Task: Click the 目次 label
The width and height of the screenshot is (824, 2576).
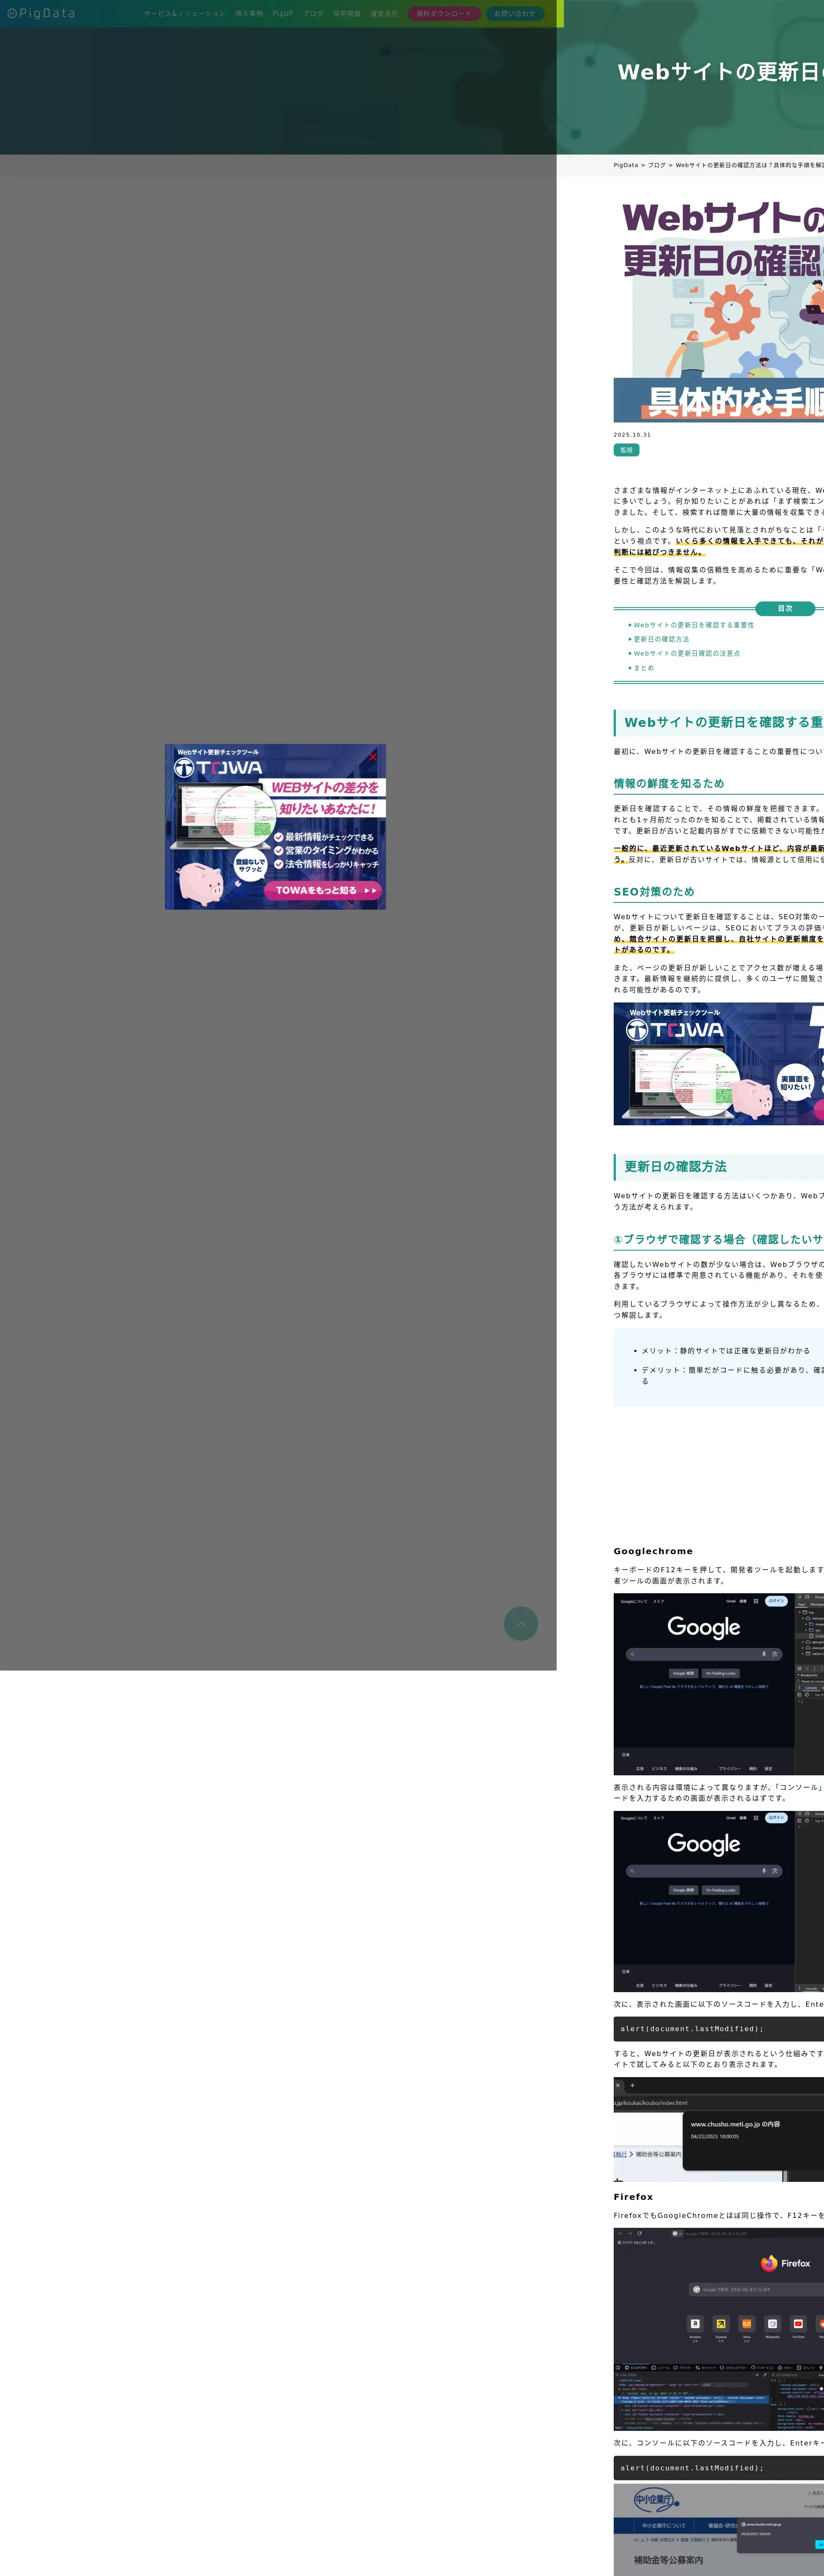Action: [x=785, y=608]
